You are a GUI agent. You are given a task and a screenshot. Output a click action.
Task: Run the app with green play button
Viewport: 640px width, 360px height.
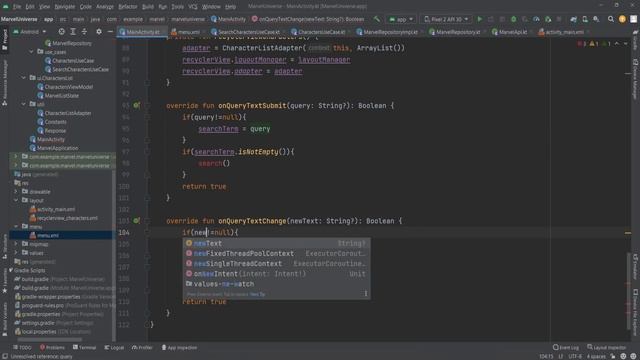[x=480, y=19]
